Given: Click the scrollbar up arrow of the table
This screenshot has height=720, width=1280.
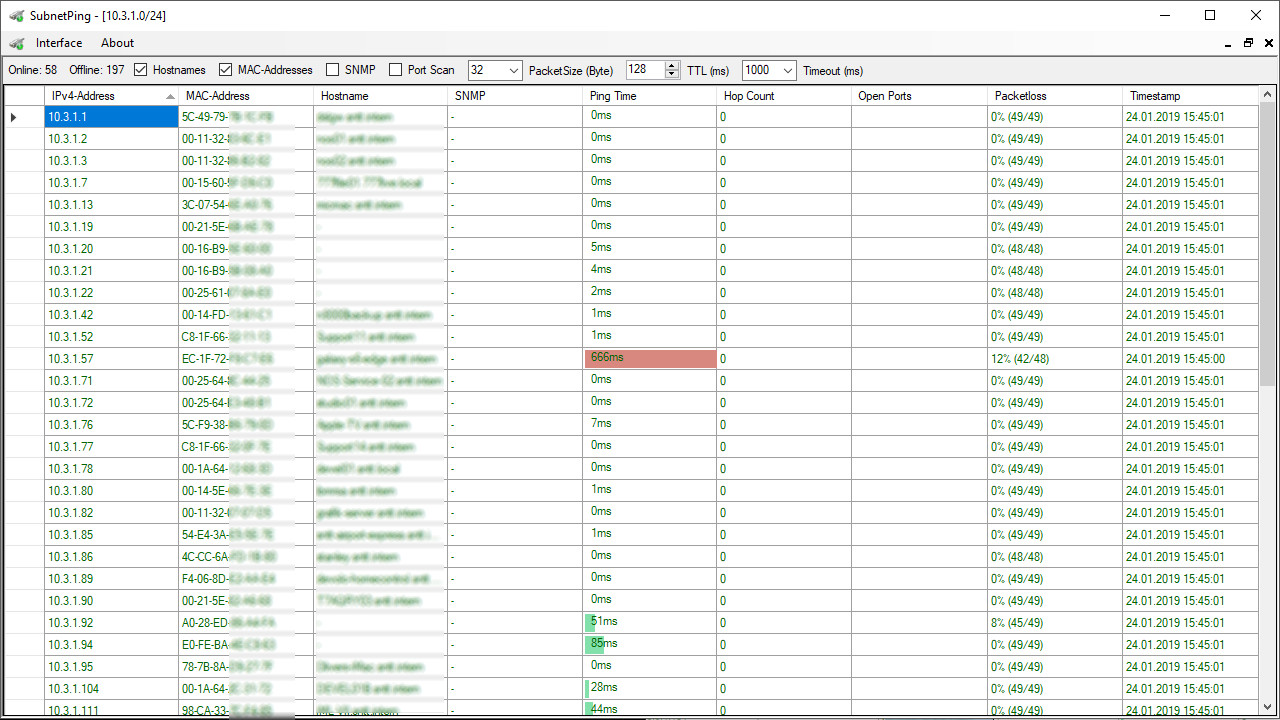Looking at the screenshot, I should [x=1267, y=95].
